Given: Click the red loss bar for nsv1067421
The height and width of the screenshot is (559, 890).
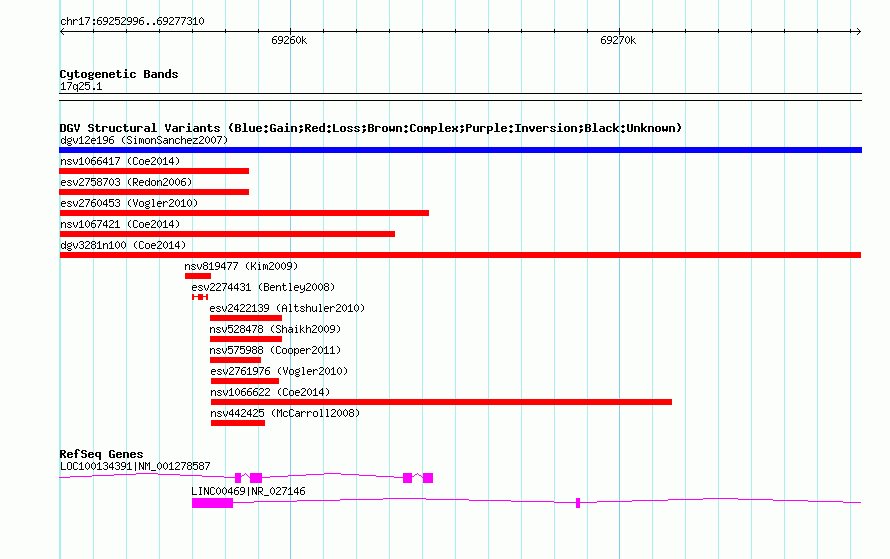Looking at the screenshot, I should [x=227, y=234].
